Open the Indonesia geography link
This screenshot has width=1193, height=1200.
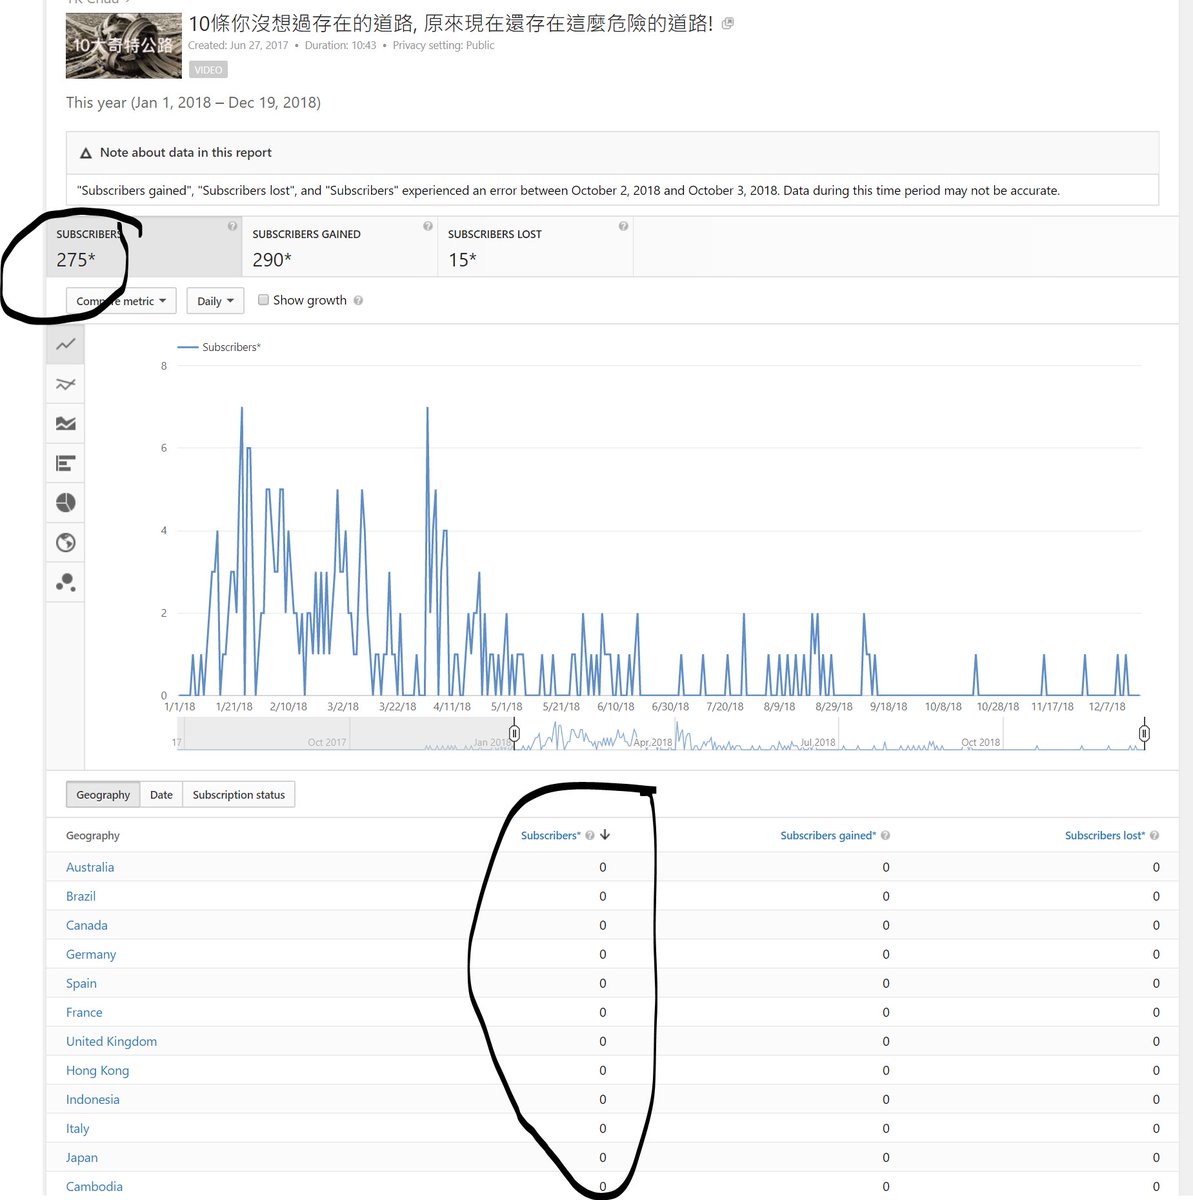coord(93,1099)
